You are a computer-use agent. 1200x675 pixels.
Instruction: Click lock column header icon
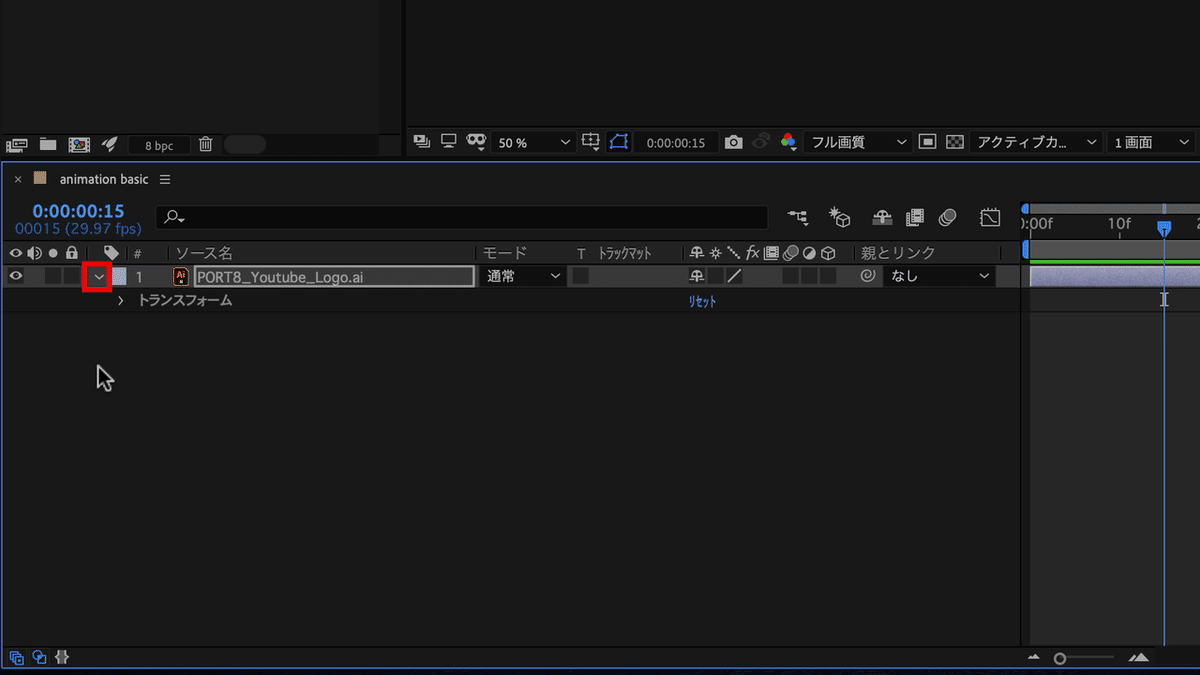tap(71, 253)
